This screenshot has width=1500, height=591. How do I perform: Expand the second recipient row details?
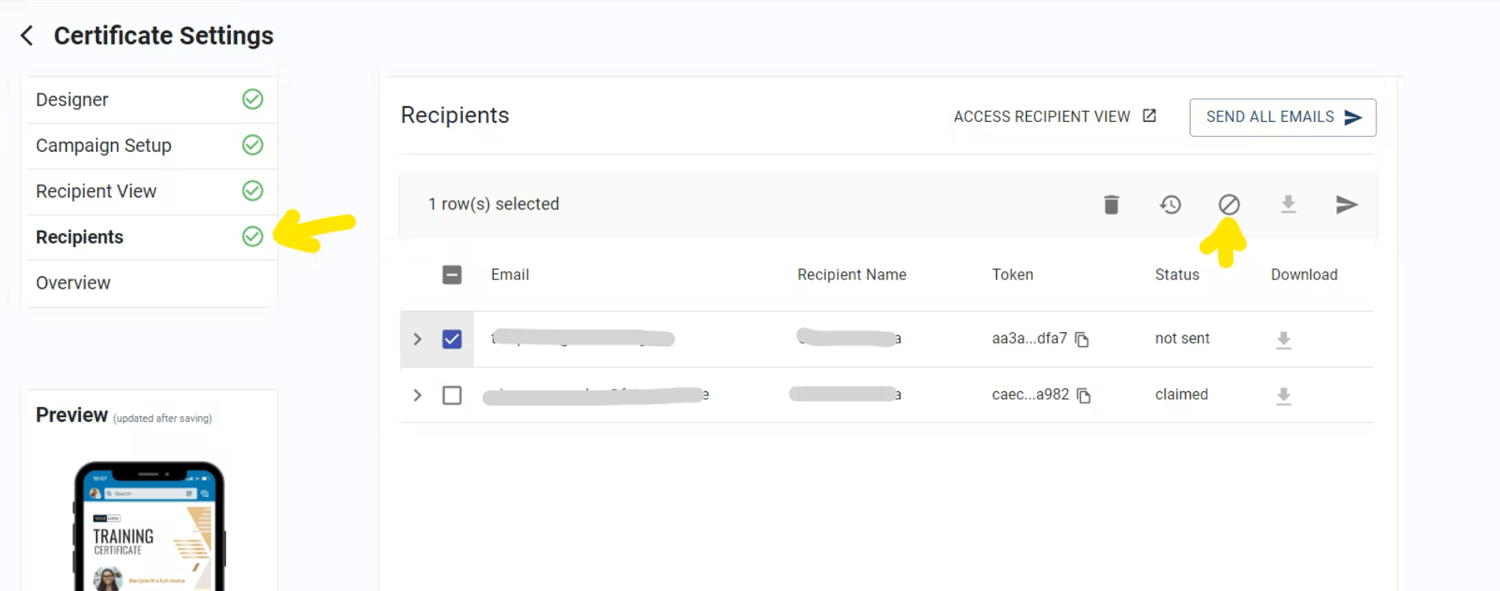pos(418,395)
